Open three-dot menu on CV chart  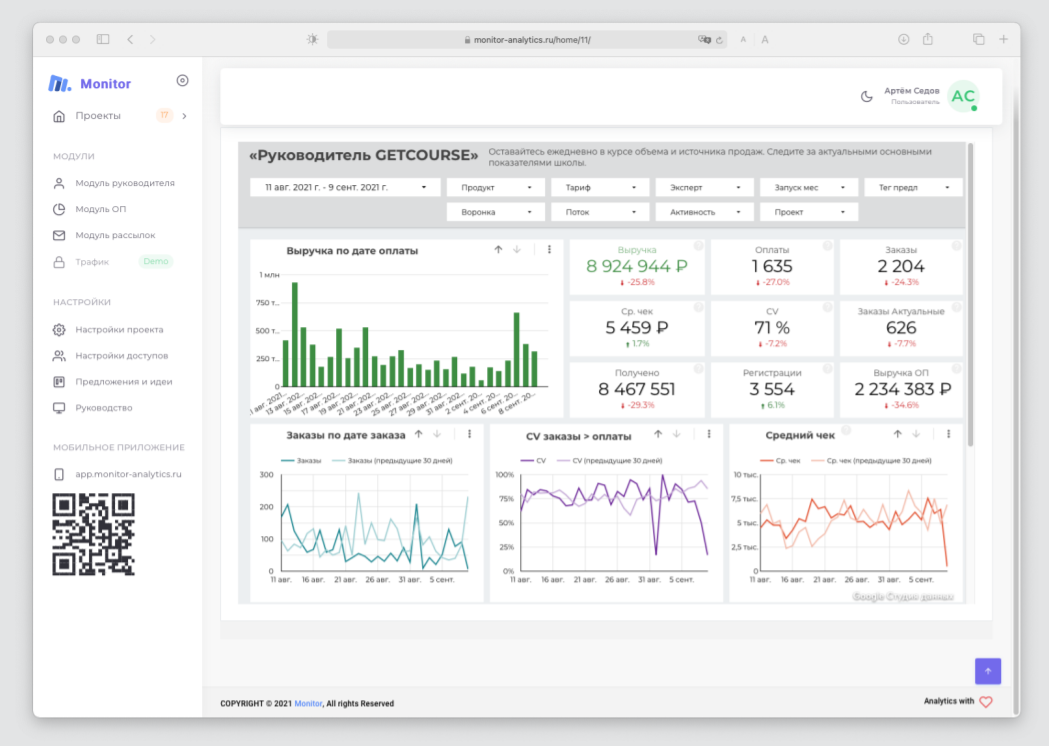(x=709, y=434)
